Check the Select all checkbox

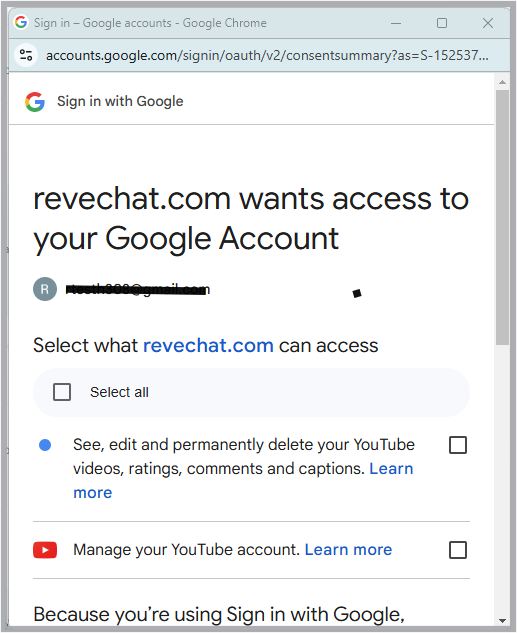(x=62, y=392)
